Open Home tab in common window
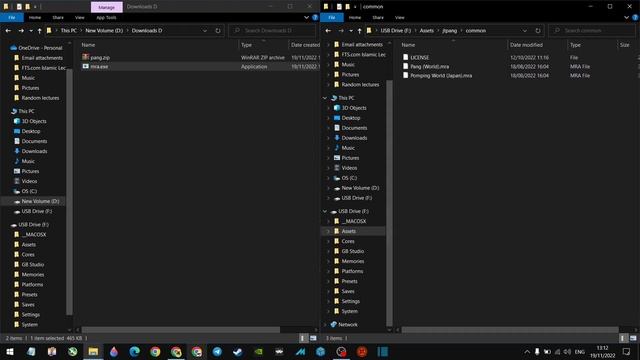The image size is (640, 360). 355,18
